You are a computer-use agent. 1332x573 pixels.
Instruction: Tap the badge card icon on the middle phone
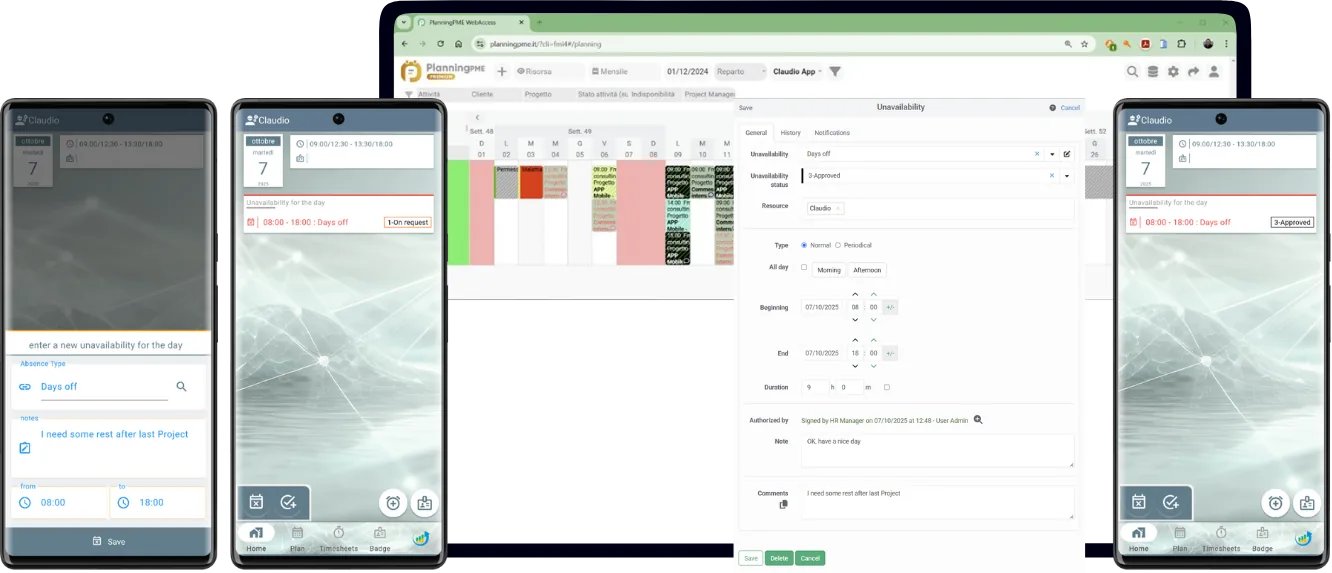(x=425, y=503)
